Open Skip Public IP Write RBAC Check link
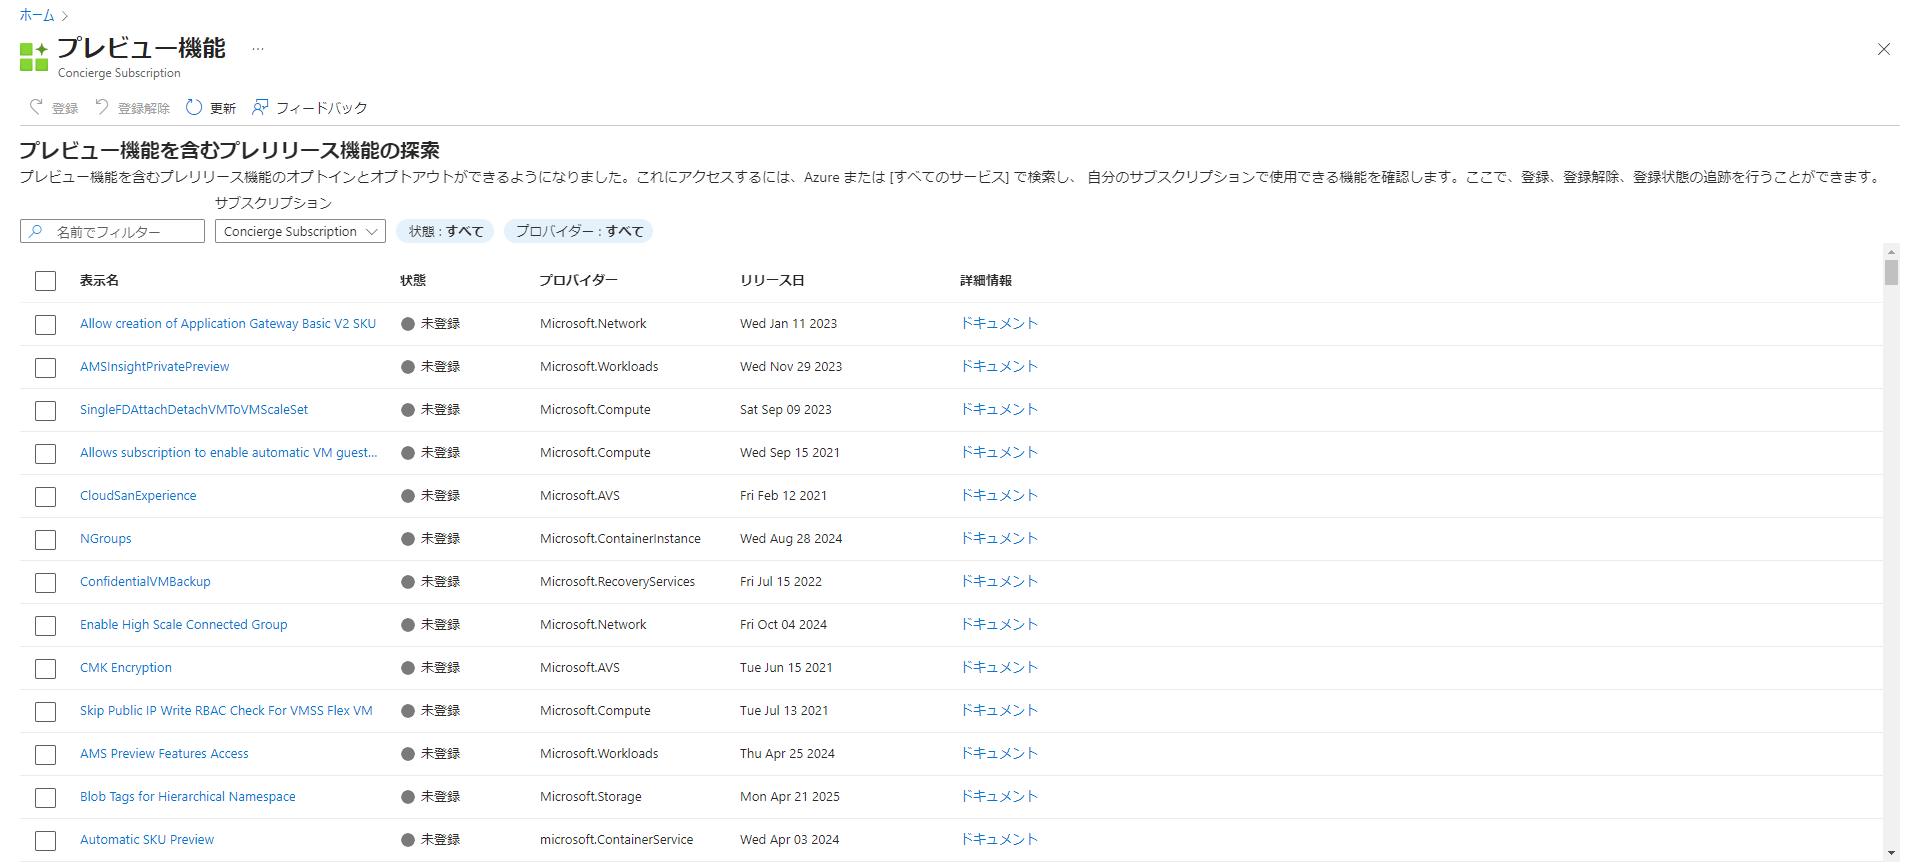Screen dimensions: 1908x865 coord(226,711)
